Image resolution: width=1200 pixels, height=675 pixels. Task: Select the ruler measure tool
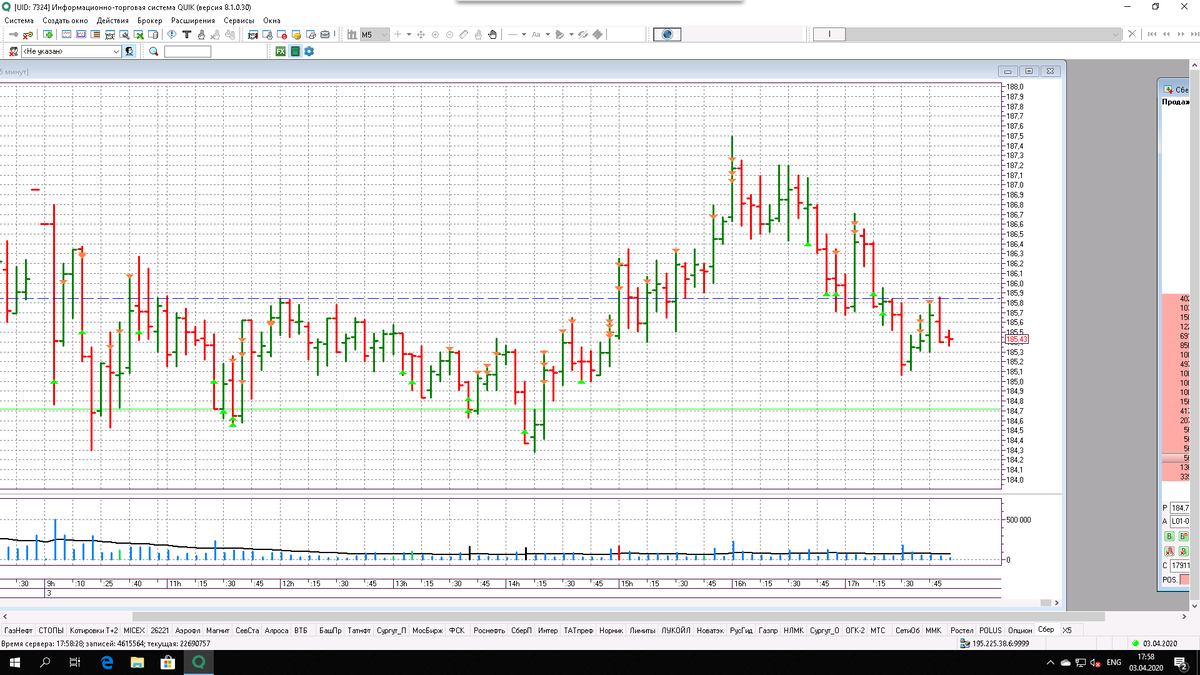click(464, 34)
